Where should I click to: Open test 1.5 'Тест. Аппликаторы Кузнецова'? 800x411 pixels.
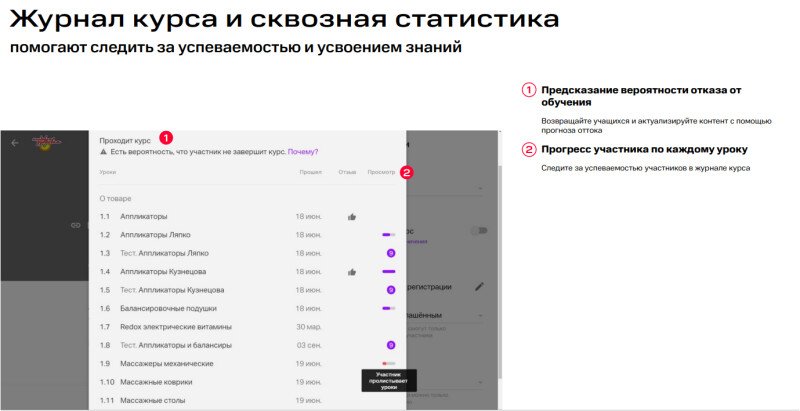(172, 290)
